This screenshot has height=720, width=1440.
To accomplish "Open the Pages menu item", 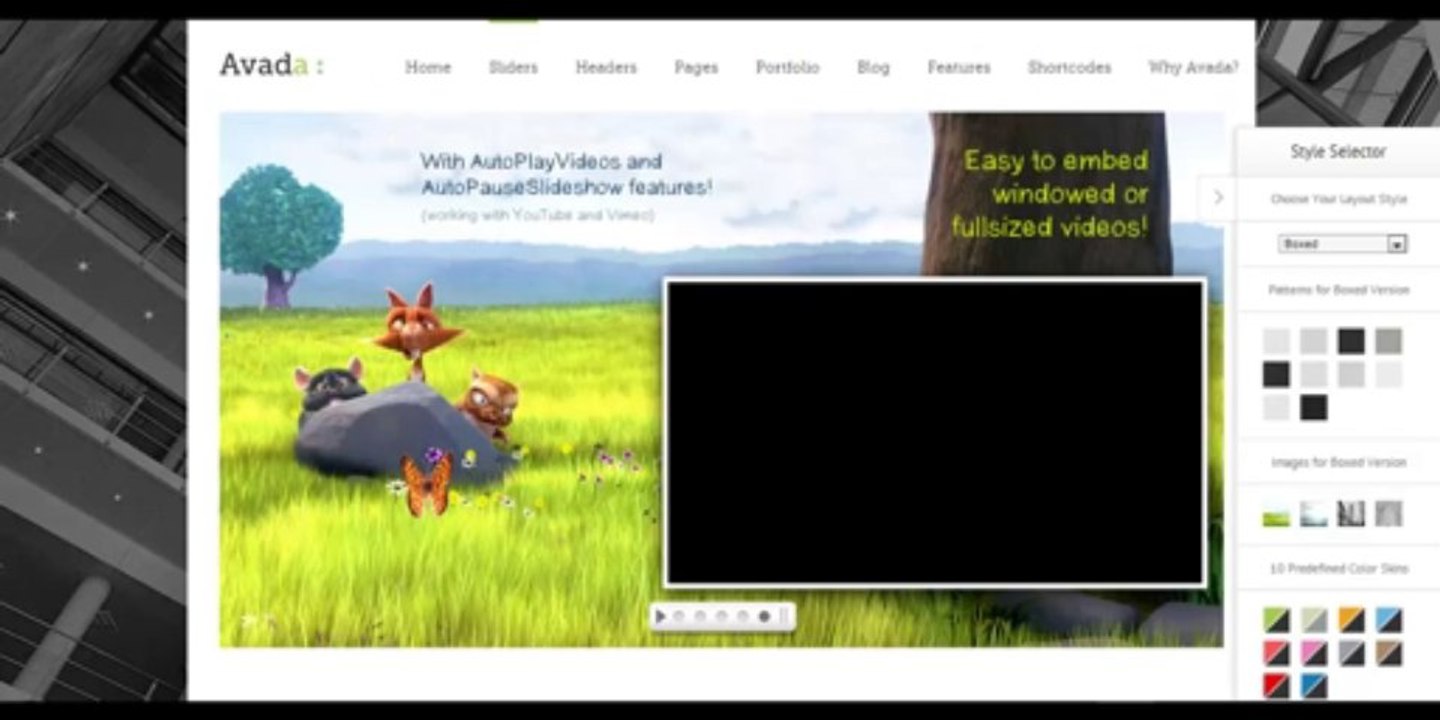I will (696, 68).
